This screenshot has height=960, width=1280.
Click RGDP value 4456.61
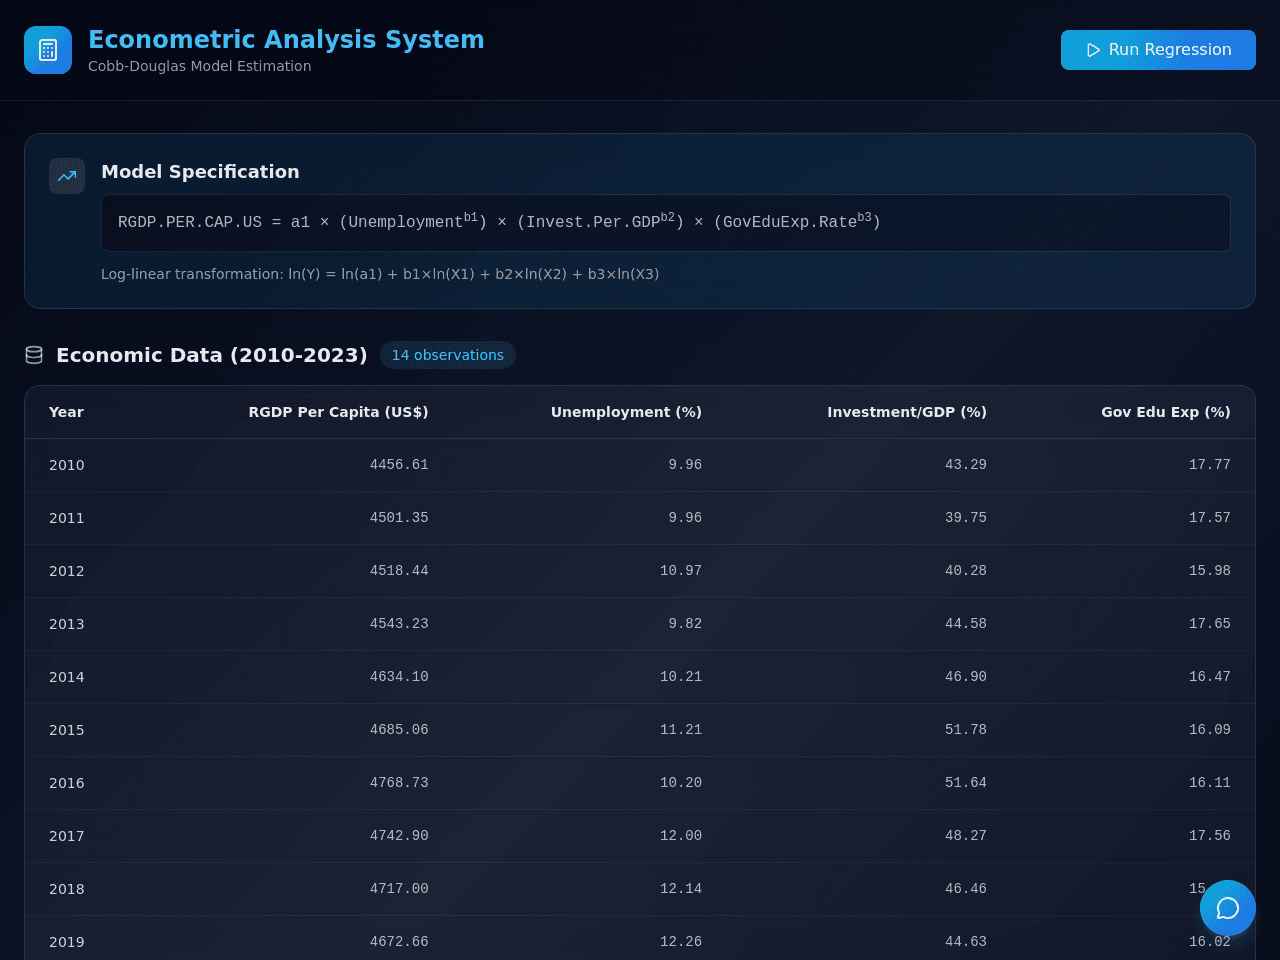[x=399, y=465]
